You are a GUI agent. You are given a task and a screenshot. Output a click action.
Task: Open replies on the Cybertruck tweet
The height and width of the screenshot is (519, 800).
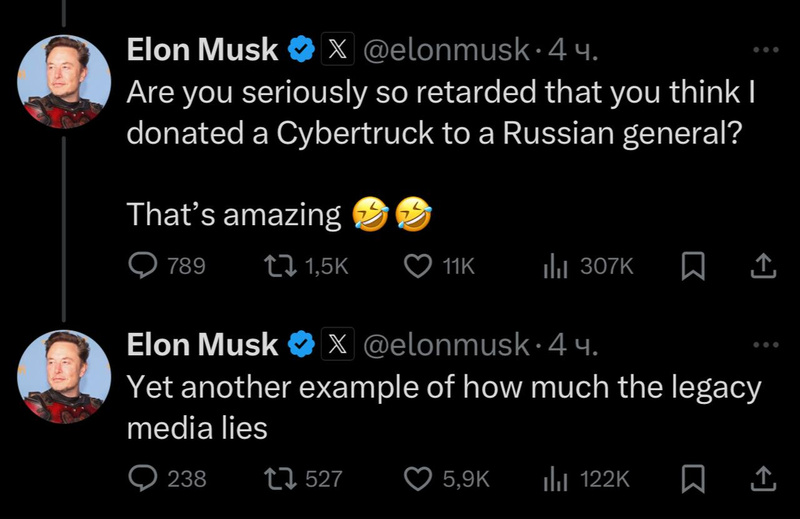tap(144, 266)
